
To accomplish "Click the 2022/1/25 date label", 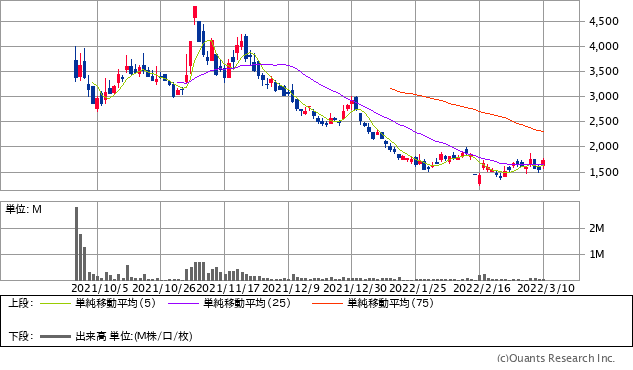I will [418, 288].
